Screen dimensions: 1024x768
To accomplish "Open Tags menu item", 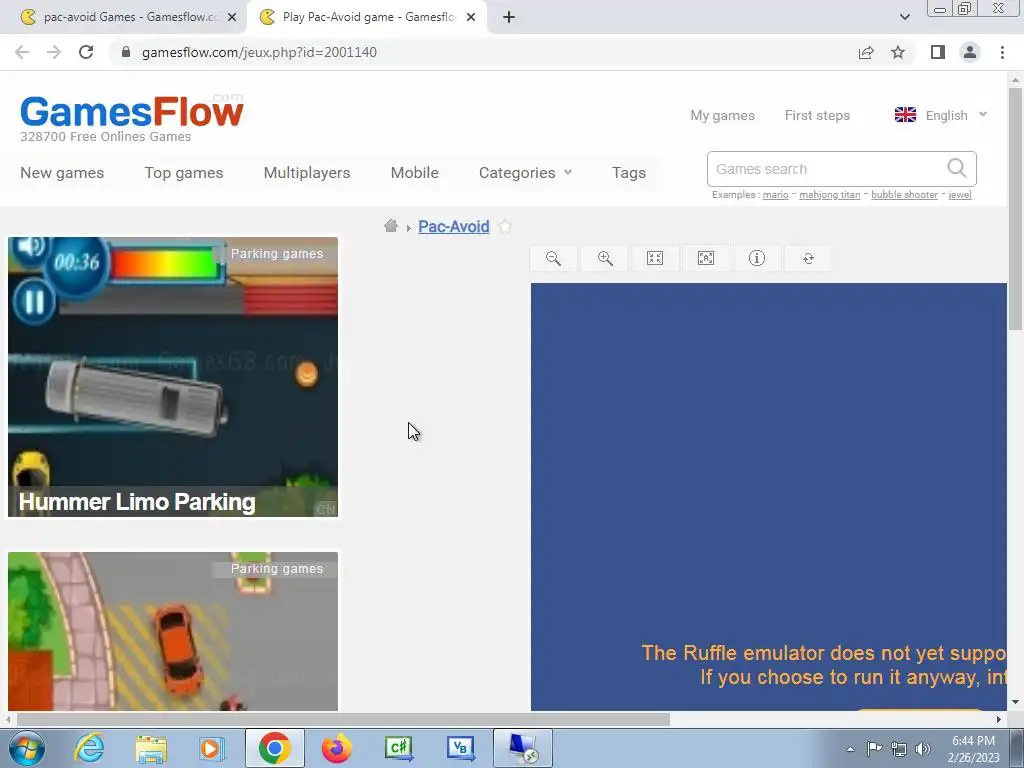I will pos(629,172).
